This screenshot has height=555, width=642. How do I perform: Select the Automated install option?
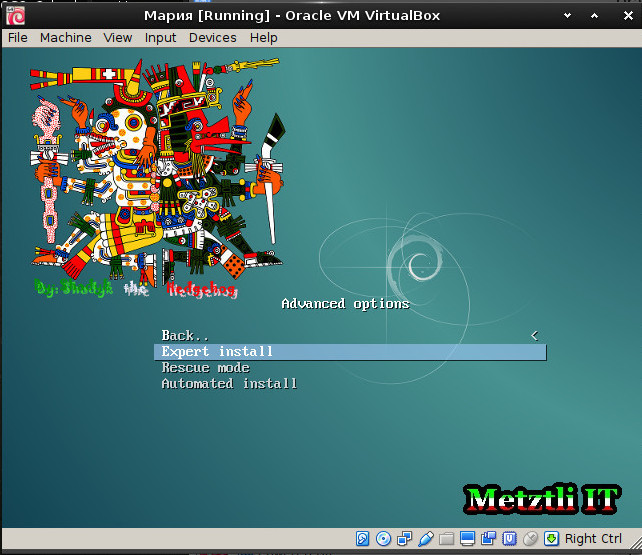350,384
